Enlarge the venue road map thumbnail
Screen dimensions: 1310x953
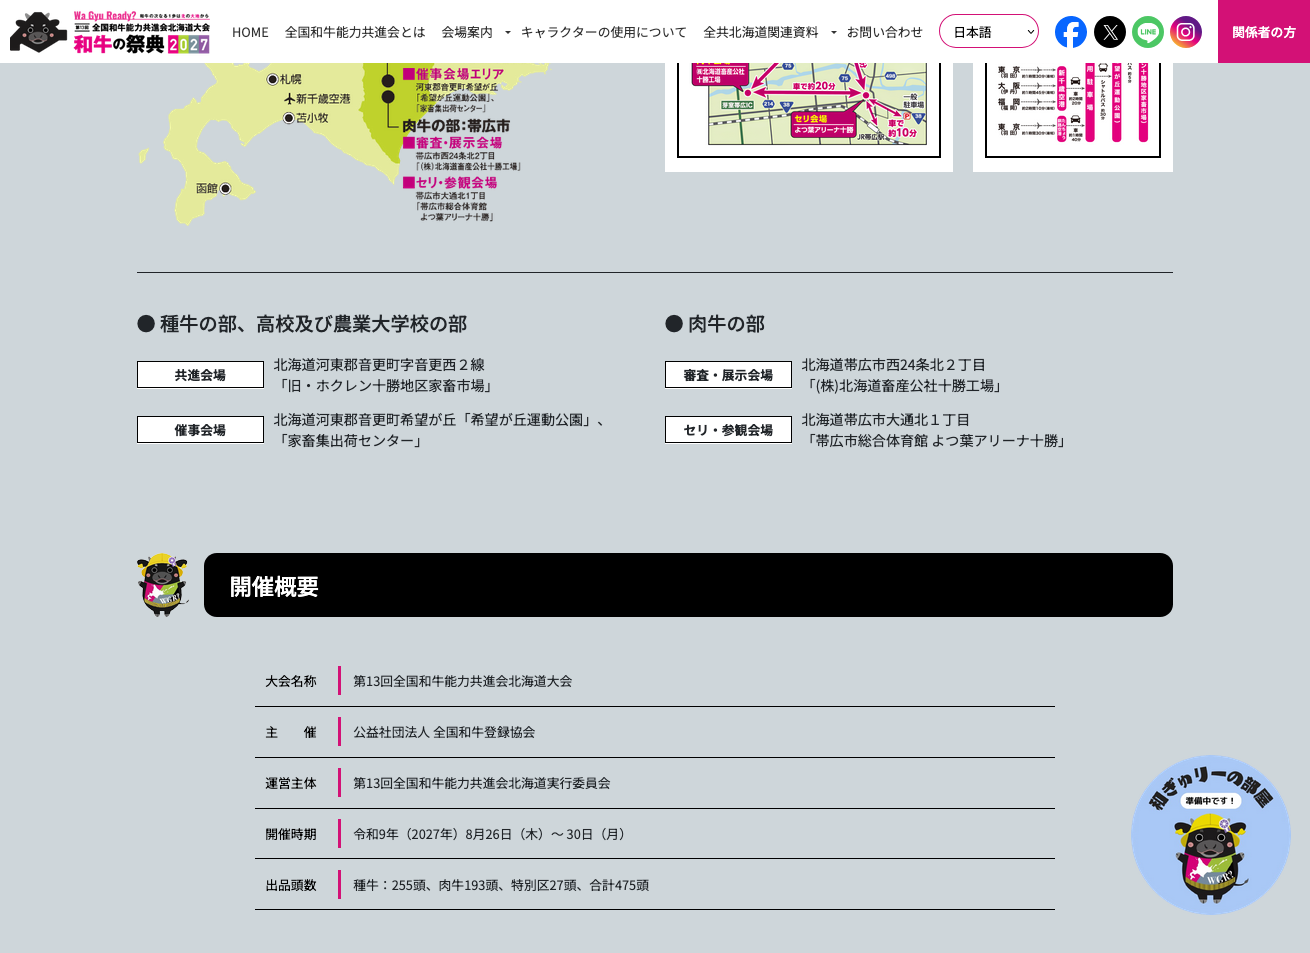click(808, 108)
